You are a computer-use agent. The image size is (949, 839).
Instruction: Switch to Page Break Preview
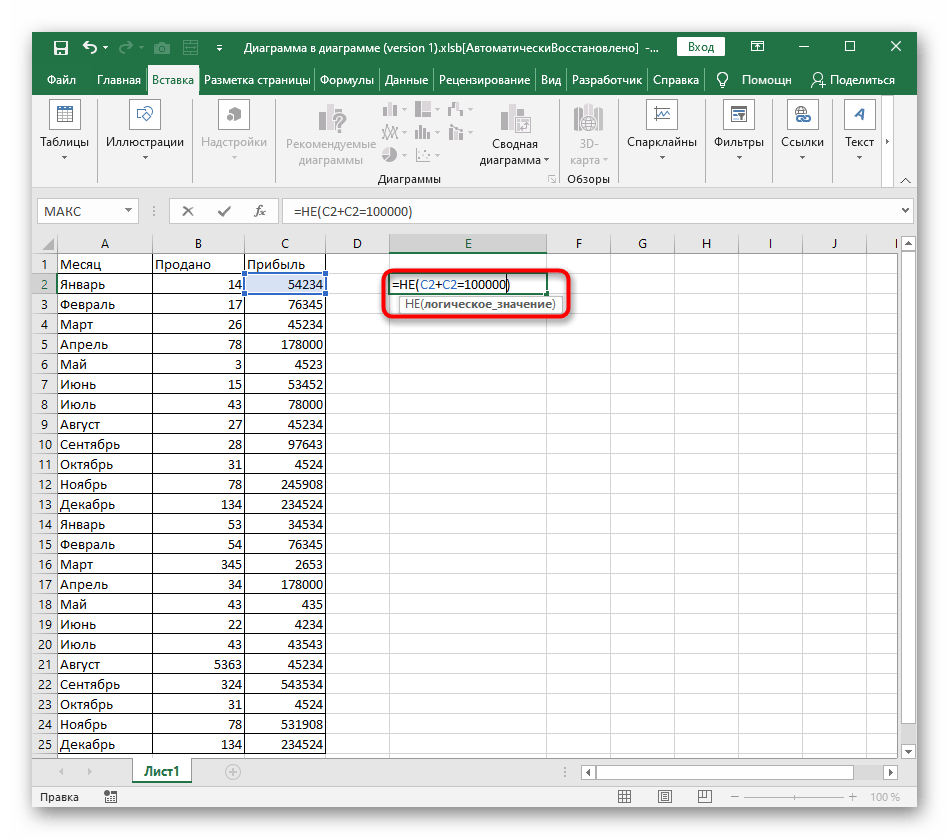click(704, 797)
